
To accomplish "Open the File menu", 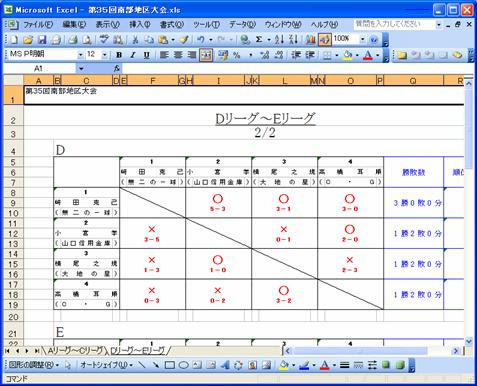I will [38, 24].
